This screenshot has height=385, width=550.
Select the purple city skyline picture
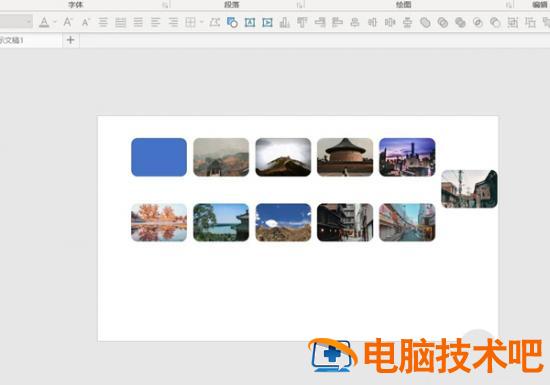[407, 157]
